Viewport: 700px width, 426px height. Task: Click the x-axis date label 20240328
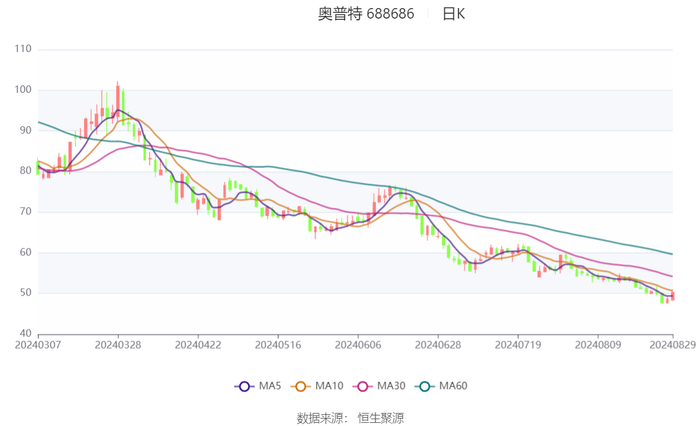click(x=118, y=345)
